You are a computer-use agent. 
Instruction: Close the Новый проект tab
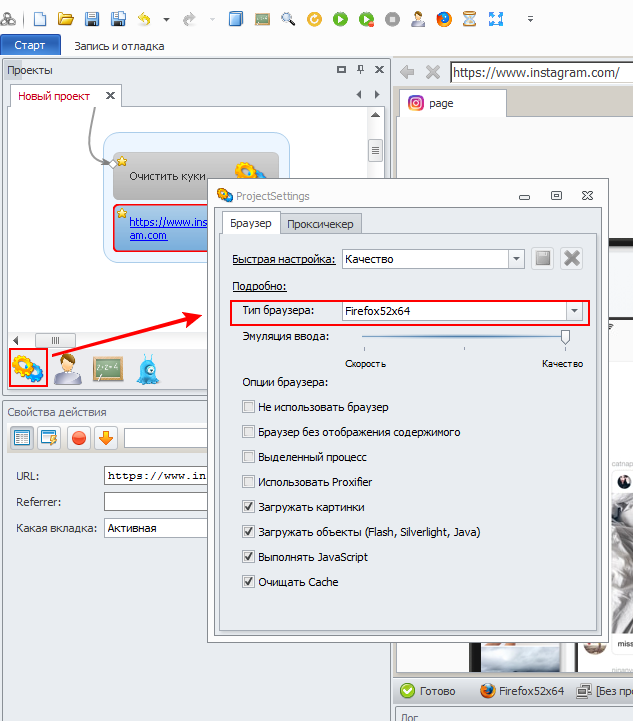(110, 96)
